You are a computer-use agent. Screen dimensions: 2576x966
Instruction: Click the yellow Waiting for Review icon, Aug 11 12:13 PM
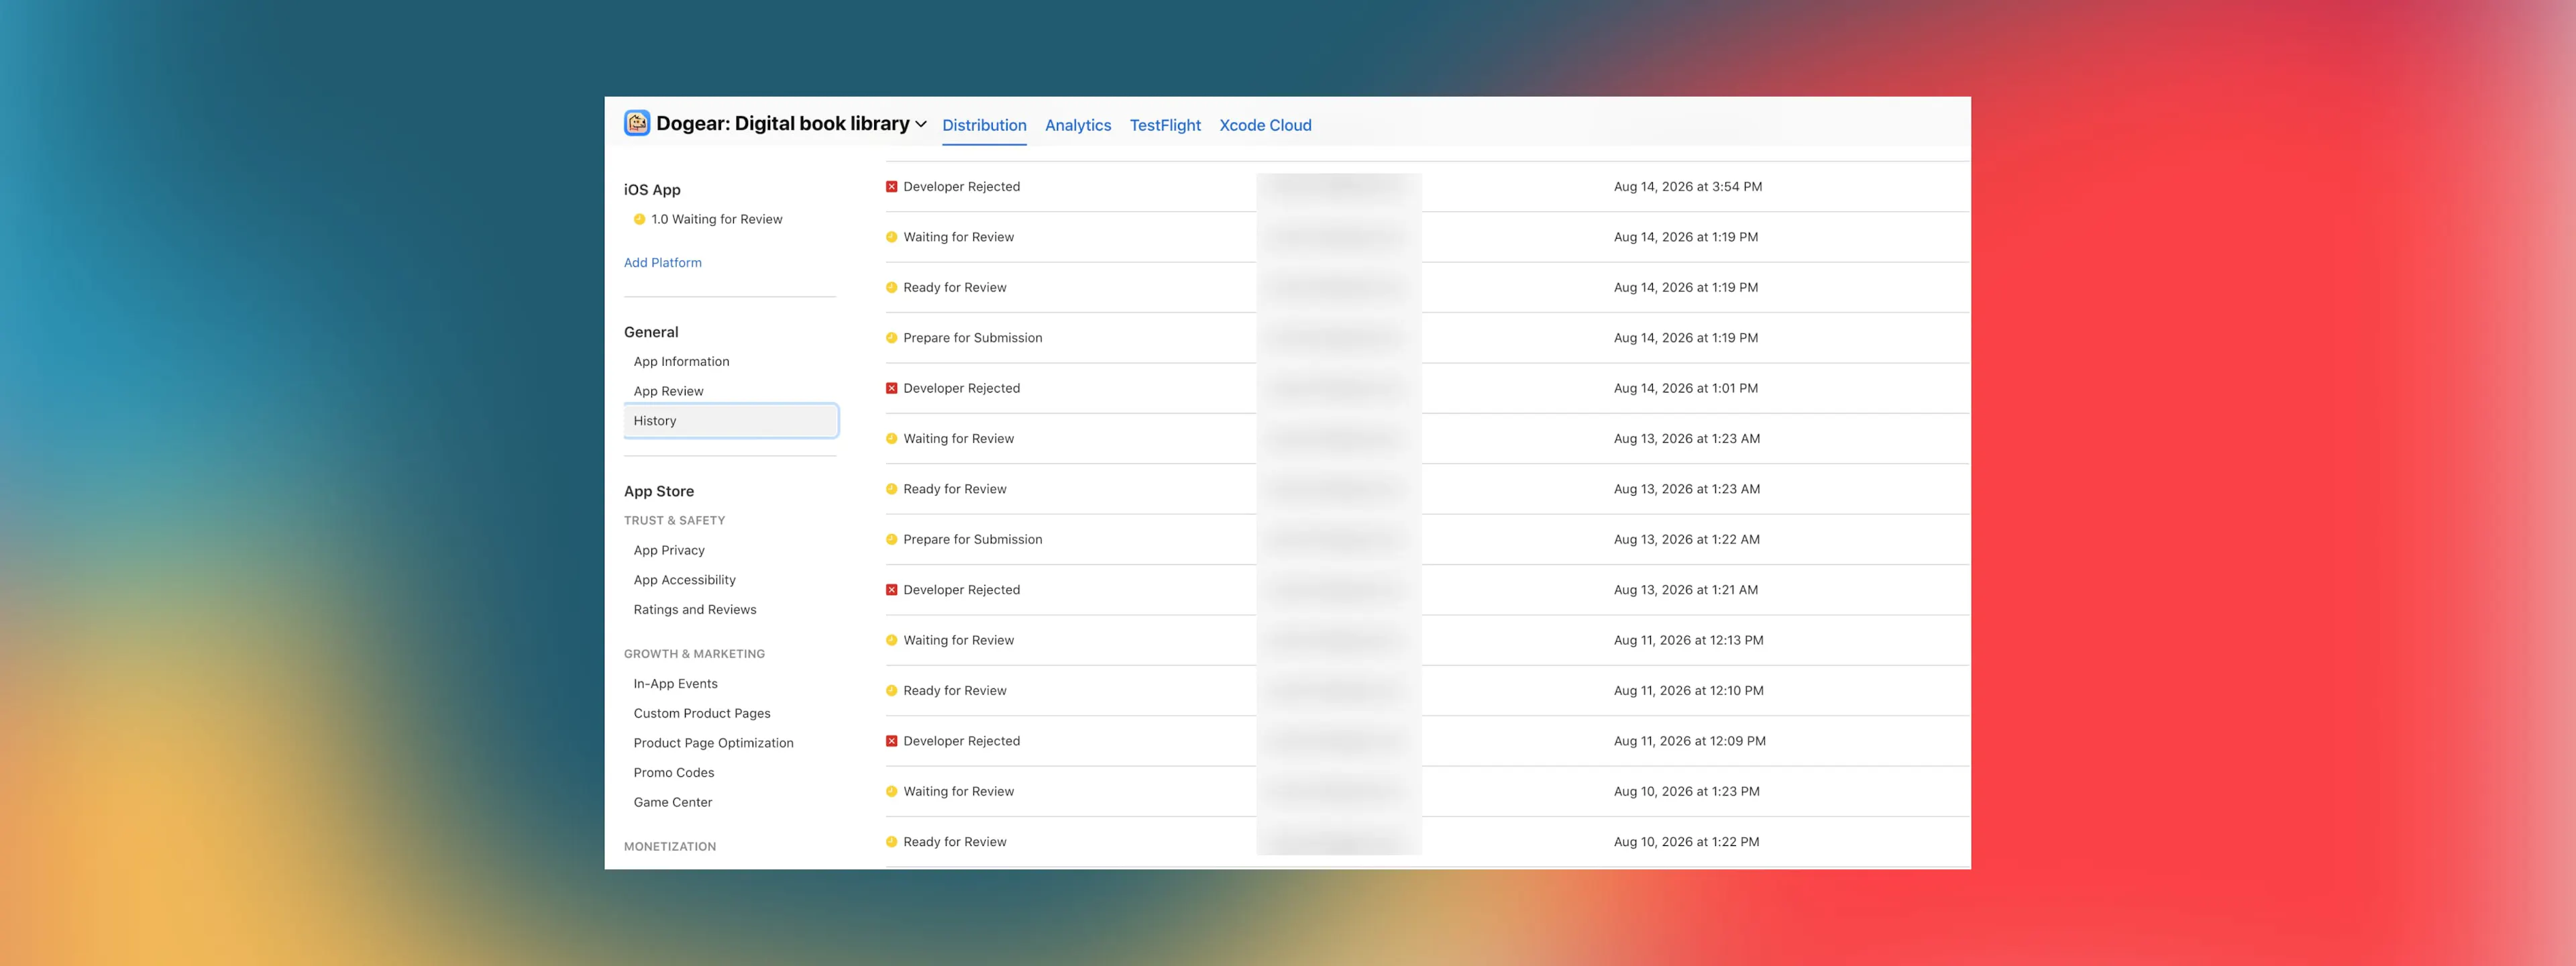click(891, 640)
